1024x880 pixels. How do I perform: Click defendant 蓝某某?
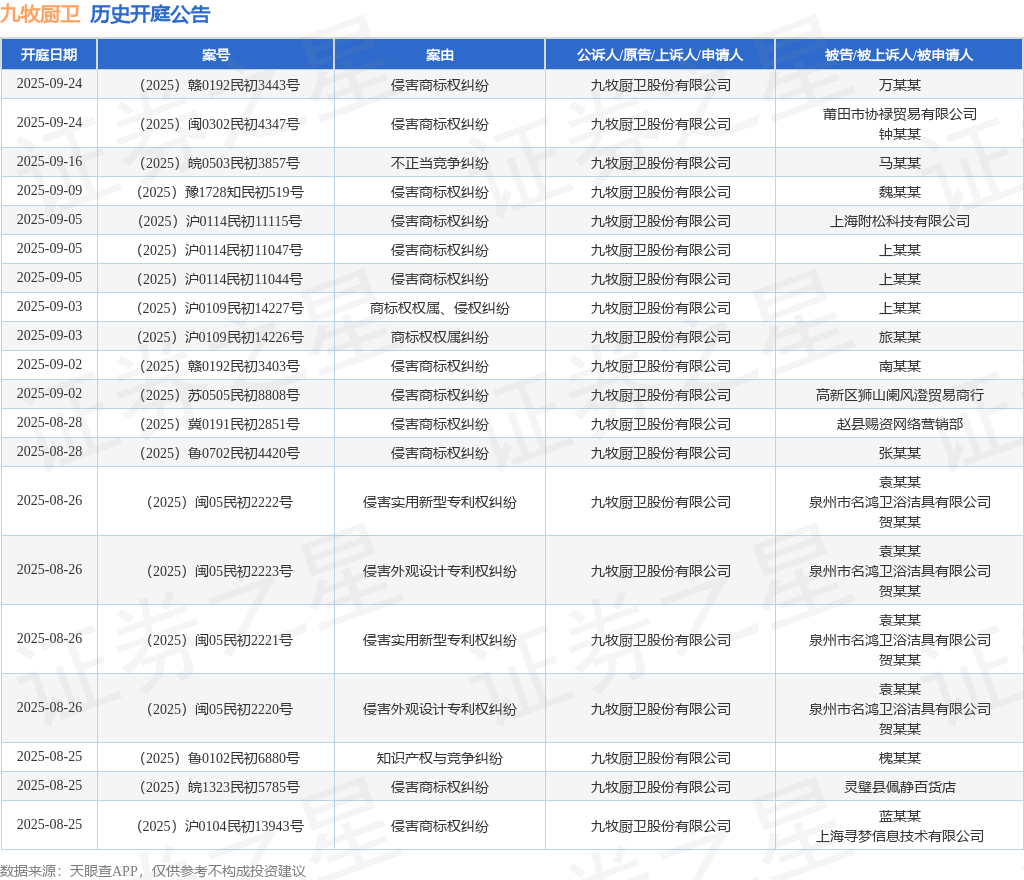(899, 816)
